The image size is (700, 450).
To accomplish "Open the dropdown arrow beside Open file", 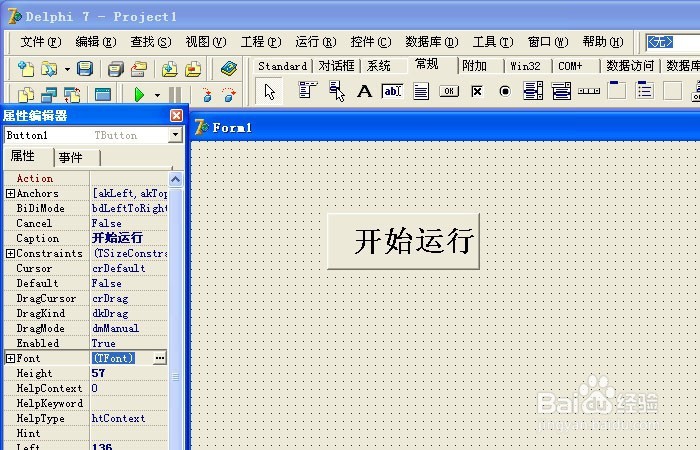I will click(67, 69).
